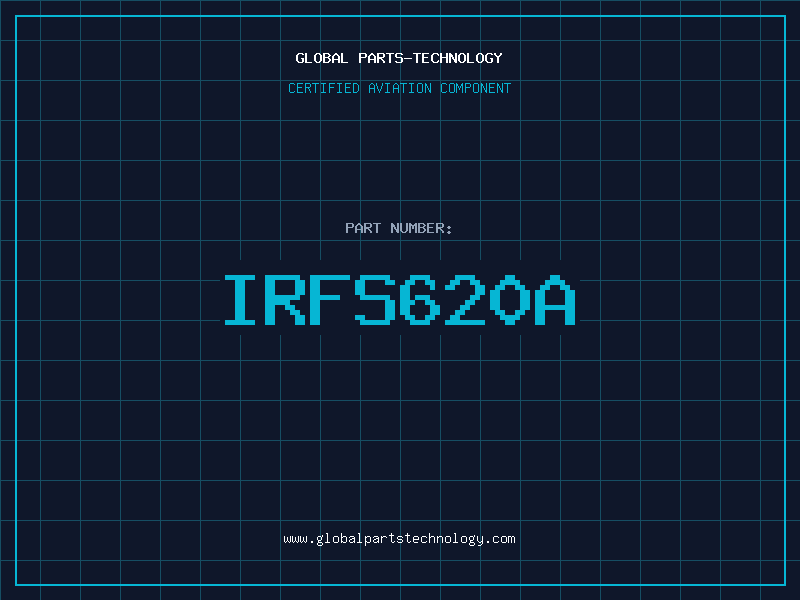This screenshot has height=600, width=800.
Task: Select the IRFS620A part number text
Action: [x=399, y=299]
